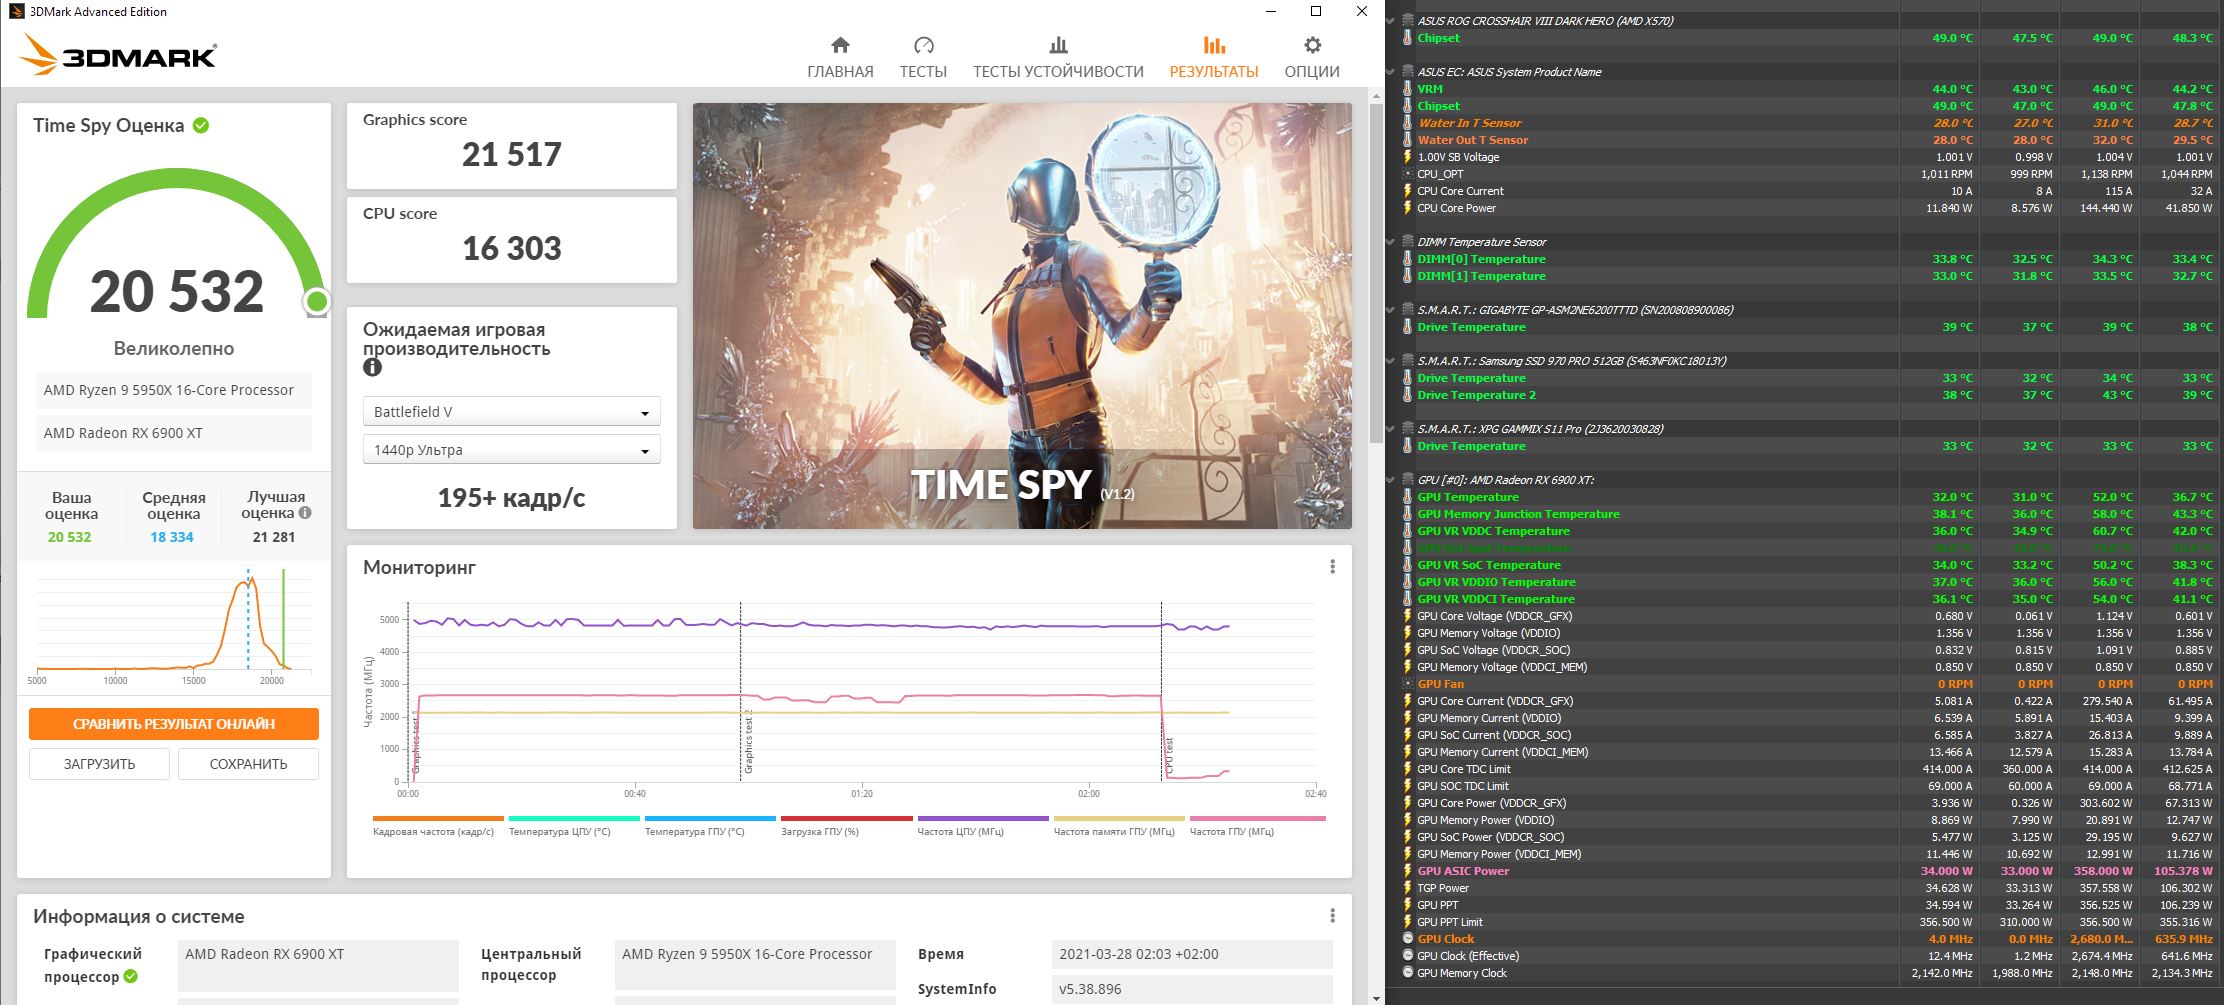Click lightning icon of GPU Core Voltage (VDDCR_GFX)
Image resolution: width=2224 pixels, height=1005 pixels.
pyautogui.click(x=1407, y=616)
